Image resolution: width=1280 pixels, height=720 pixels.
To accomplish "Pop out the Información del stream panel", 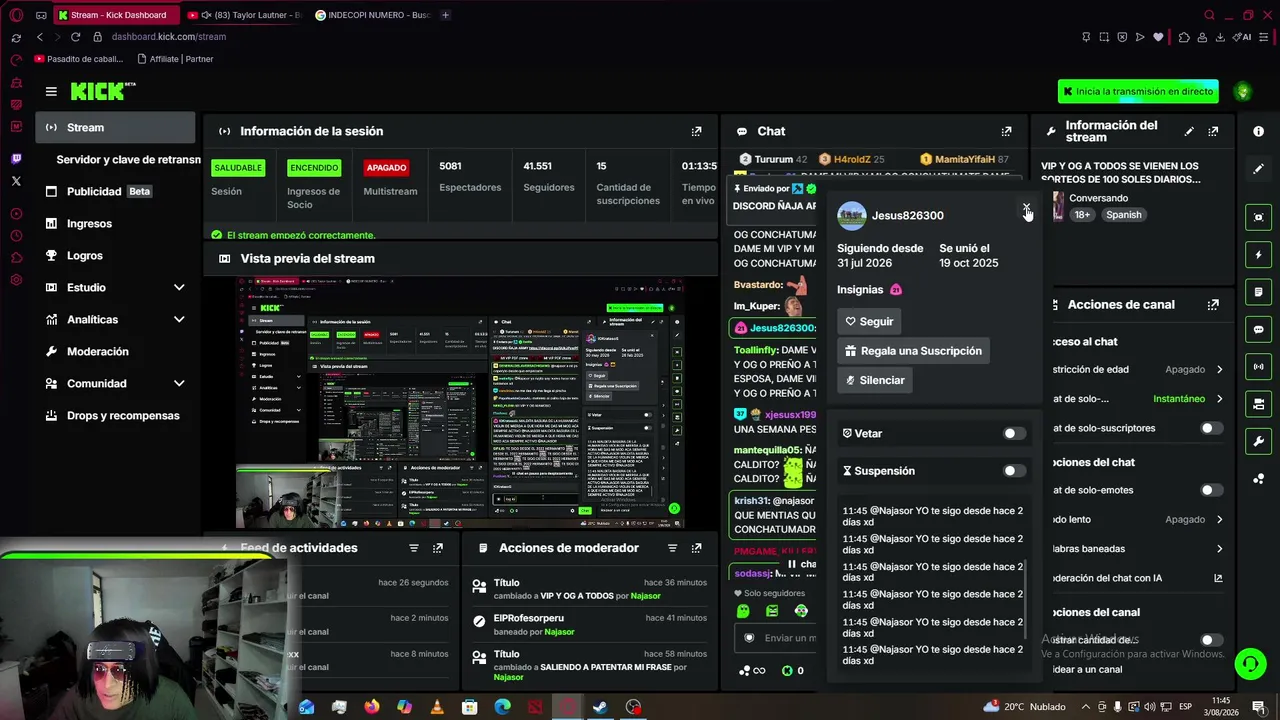I will [x=1213, y=131].
